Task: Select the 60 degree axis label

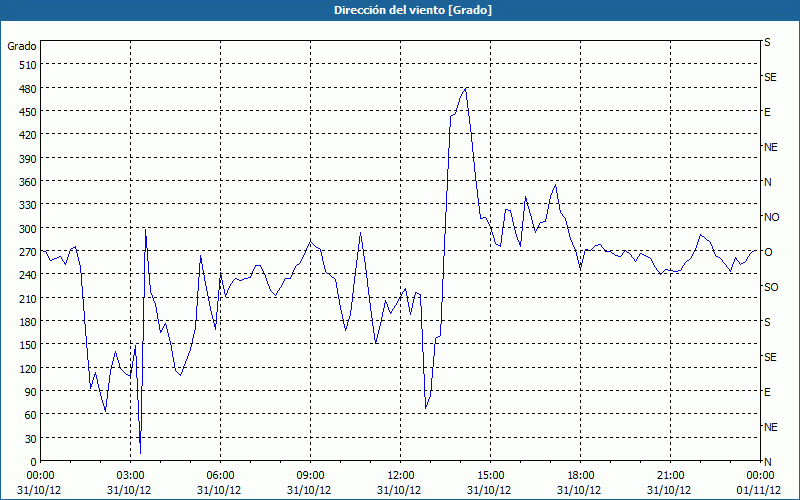Action: point(31,415)
